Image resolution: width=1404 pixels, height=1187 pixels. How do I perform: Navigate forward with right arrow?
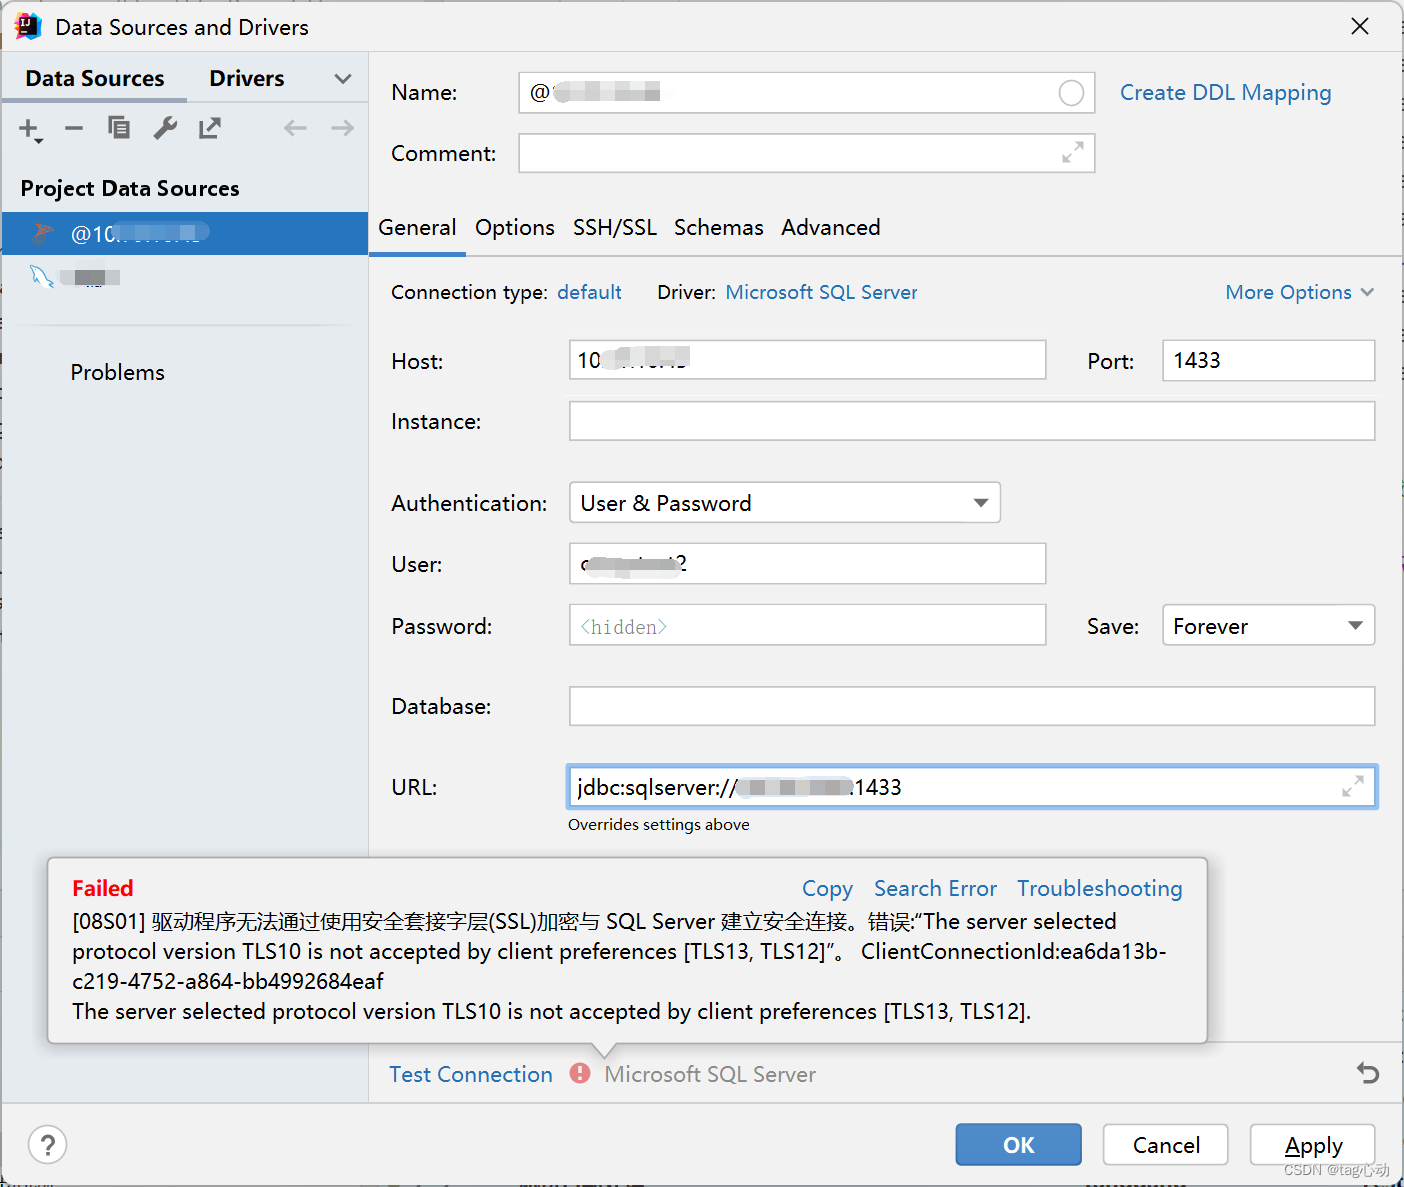click(x=342, y=128)
